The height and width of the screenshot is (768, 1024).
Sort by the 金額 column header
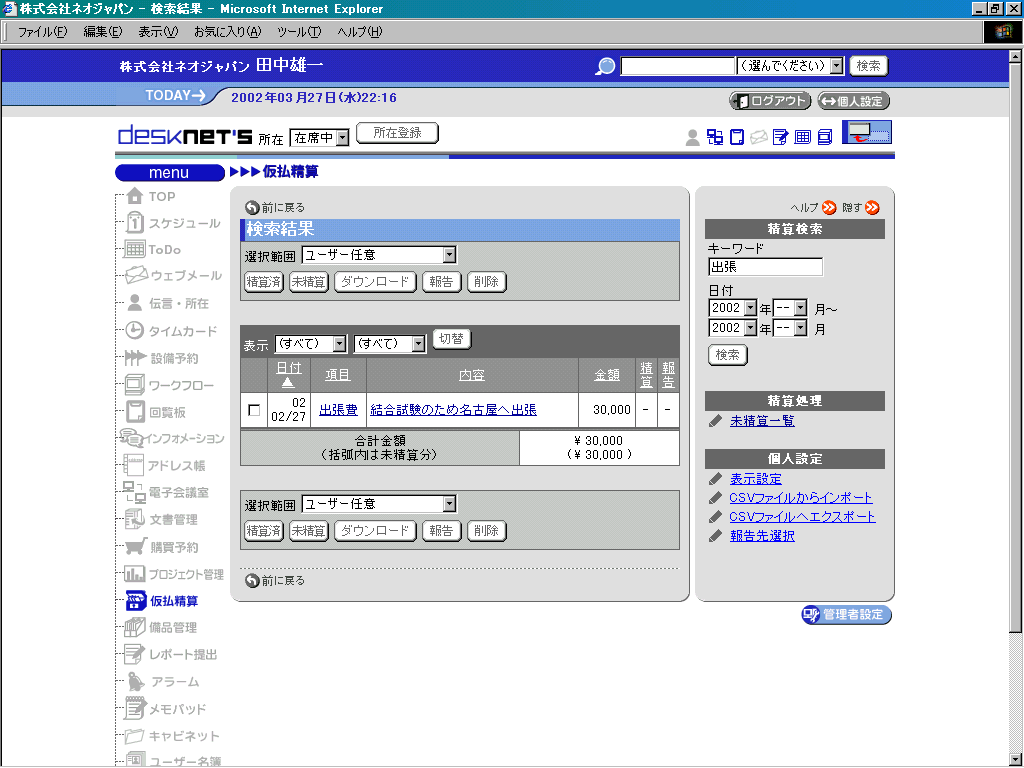[607, 375]
